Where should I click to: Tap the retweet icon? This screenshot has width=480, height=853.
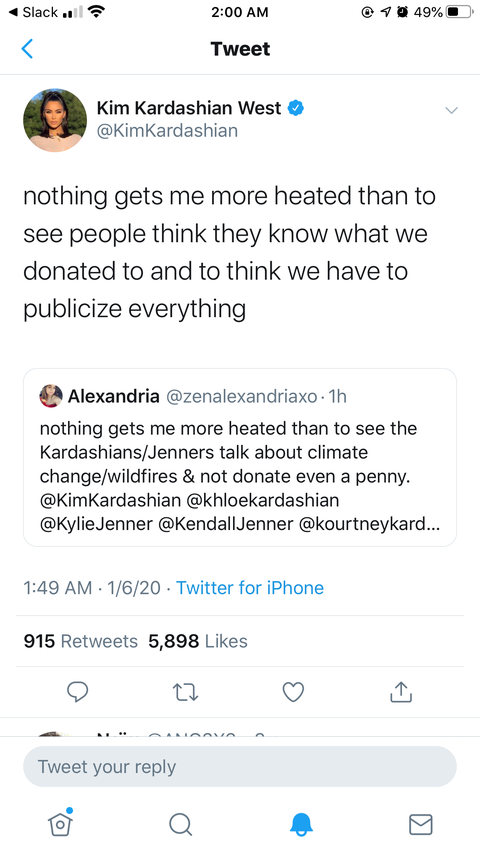[x=185, y=692]
